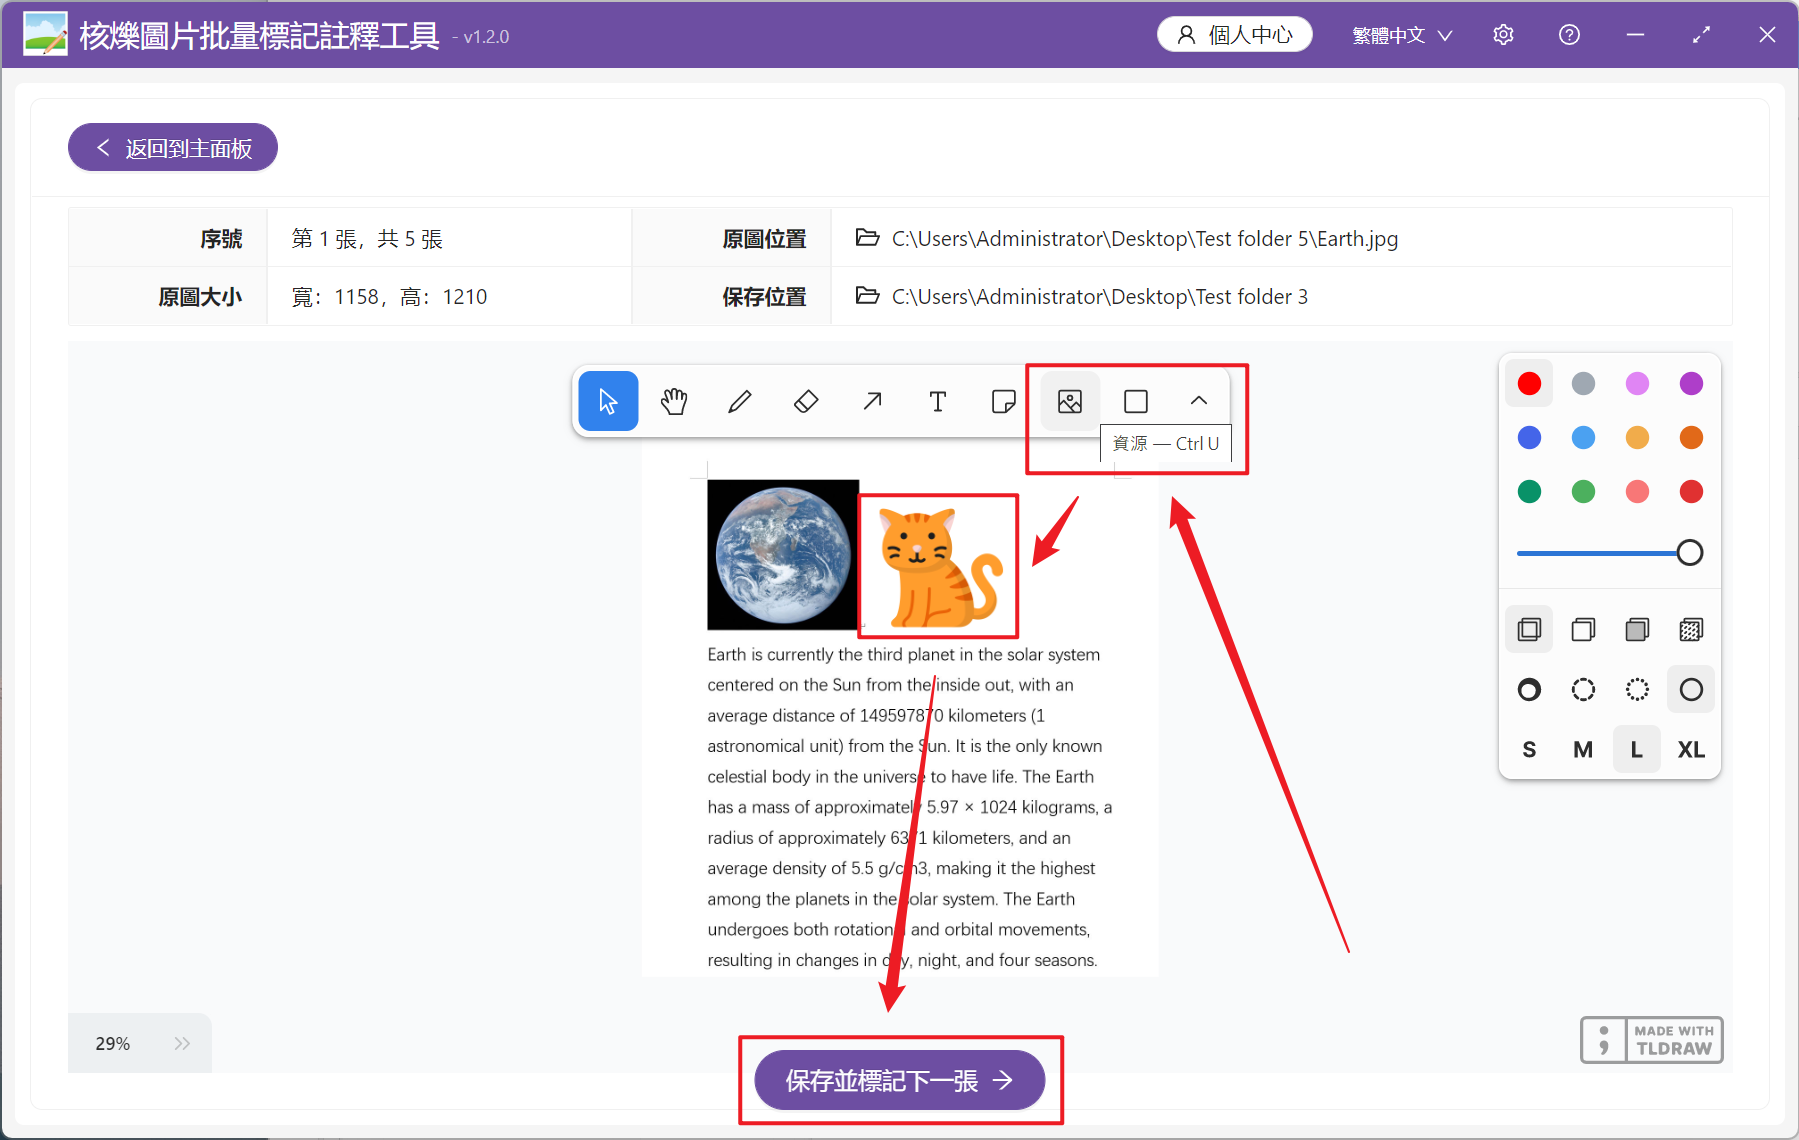Click 保存並標記下一張 button
1799x1140 pixels.
coord(899,1080)
